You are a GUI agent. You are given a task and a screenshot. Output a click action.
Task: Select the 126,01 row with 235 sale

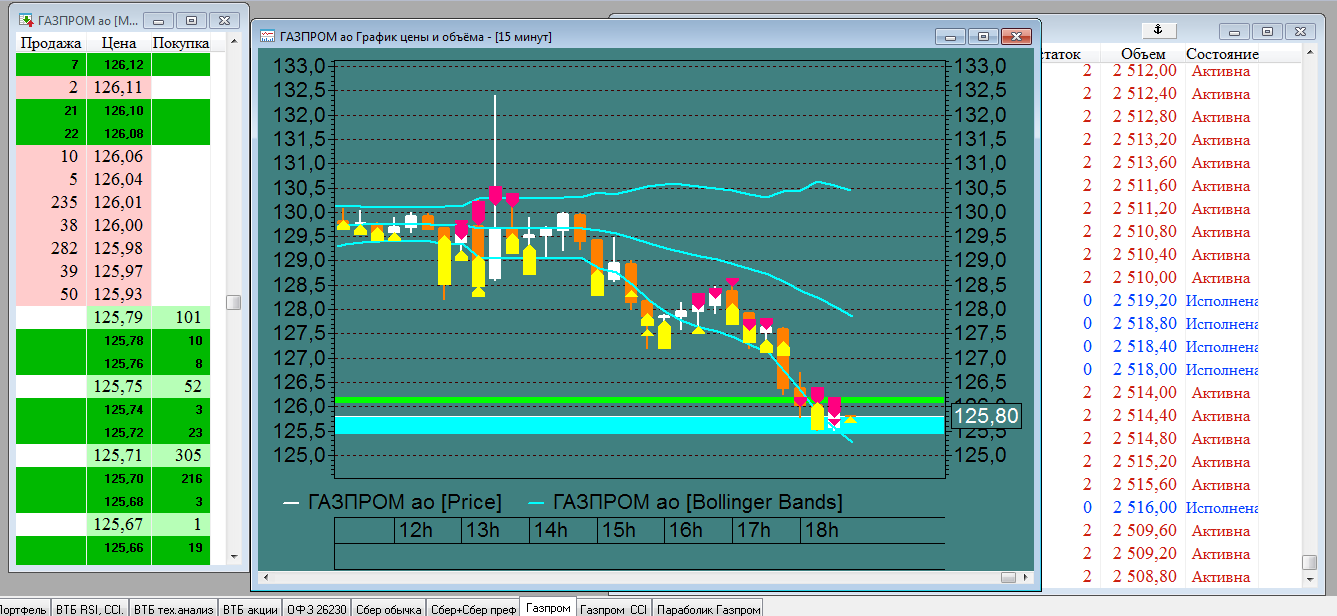pyautogui.click(x=113, y=202)
